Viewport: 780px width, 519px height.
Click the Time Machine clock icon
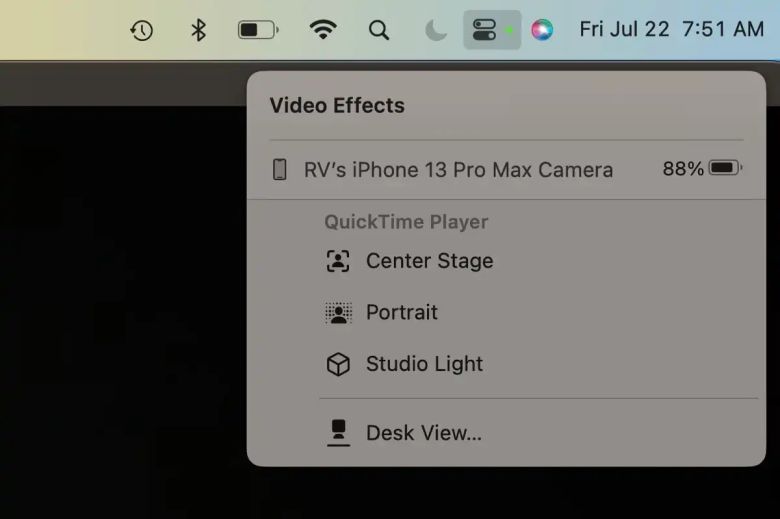click(142, 30)
